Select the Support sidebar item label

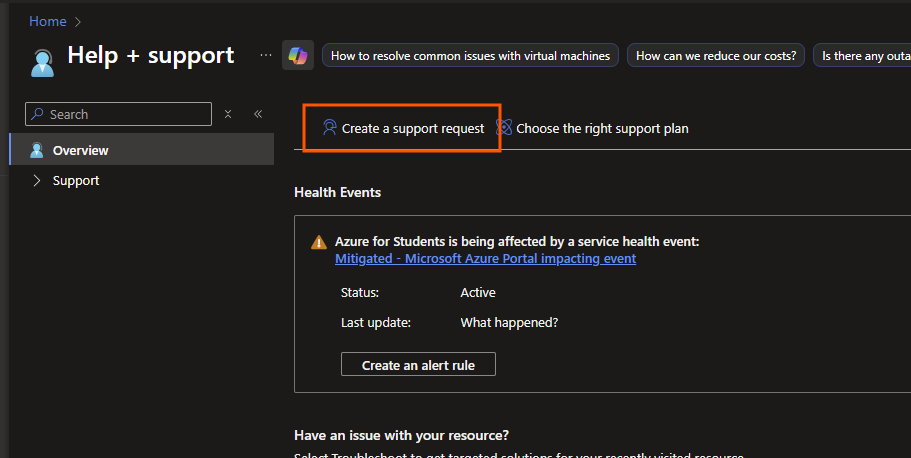point(76,181)
